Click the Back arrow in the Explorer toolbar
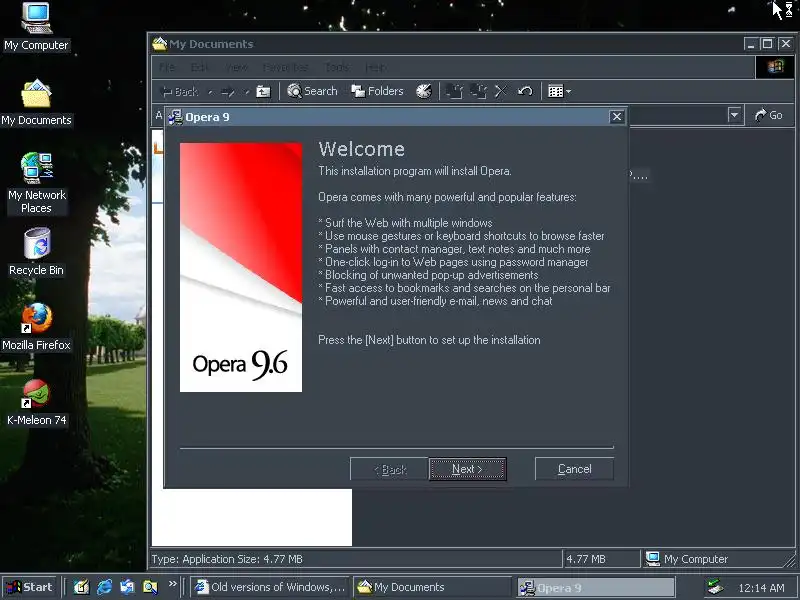 pos(179,92)
